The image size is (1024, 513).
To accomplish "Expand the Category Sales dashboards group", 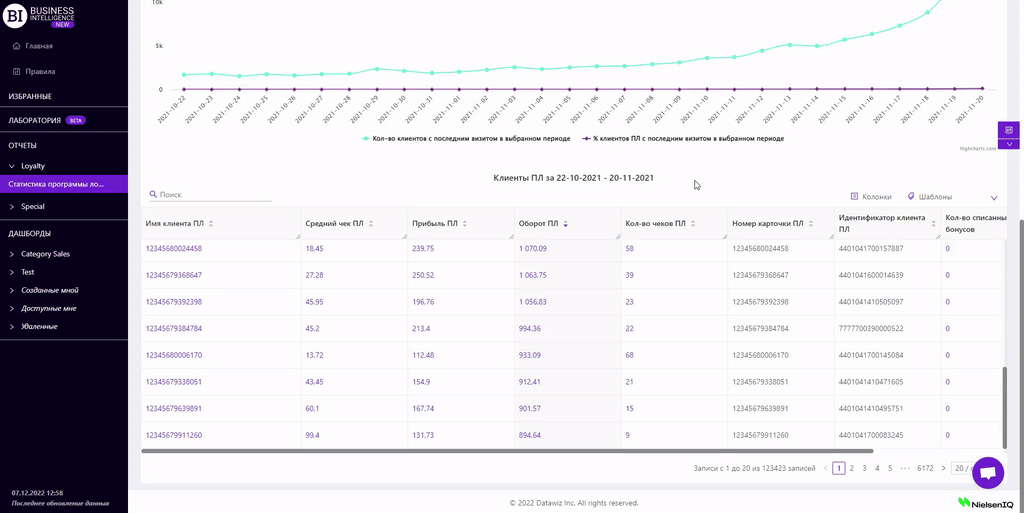I will pyautogui.click(x=12, y=254).
